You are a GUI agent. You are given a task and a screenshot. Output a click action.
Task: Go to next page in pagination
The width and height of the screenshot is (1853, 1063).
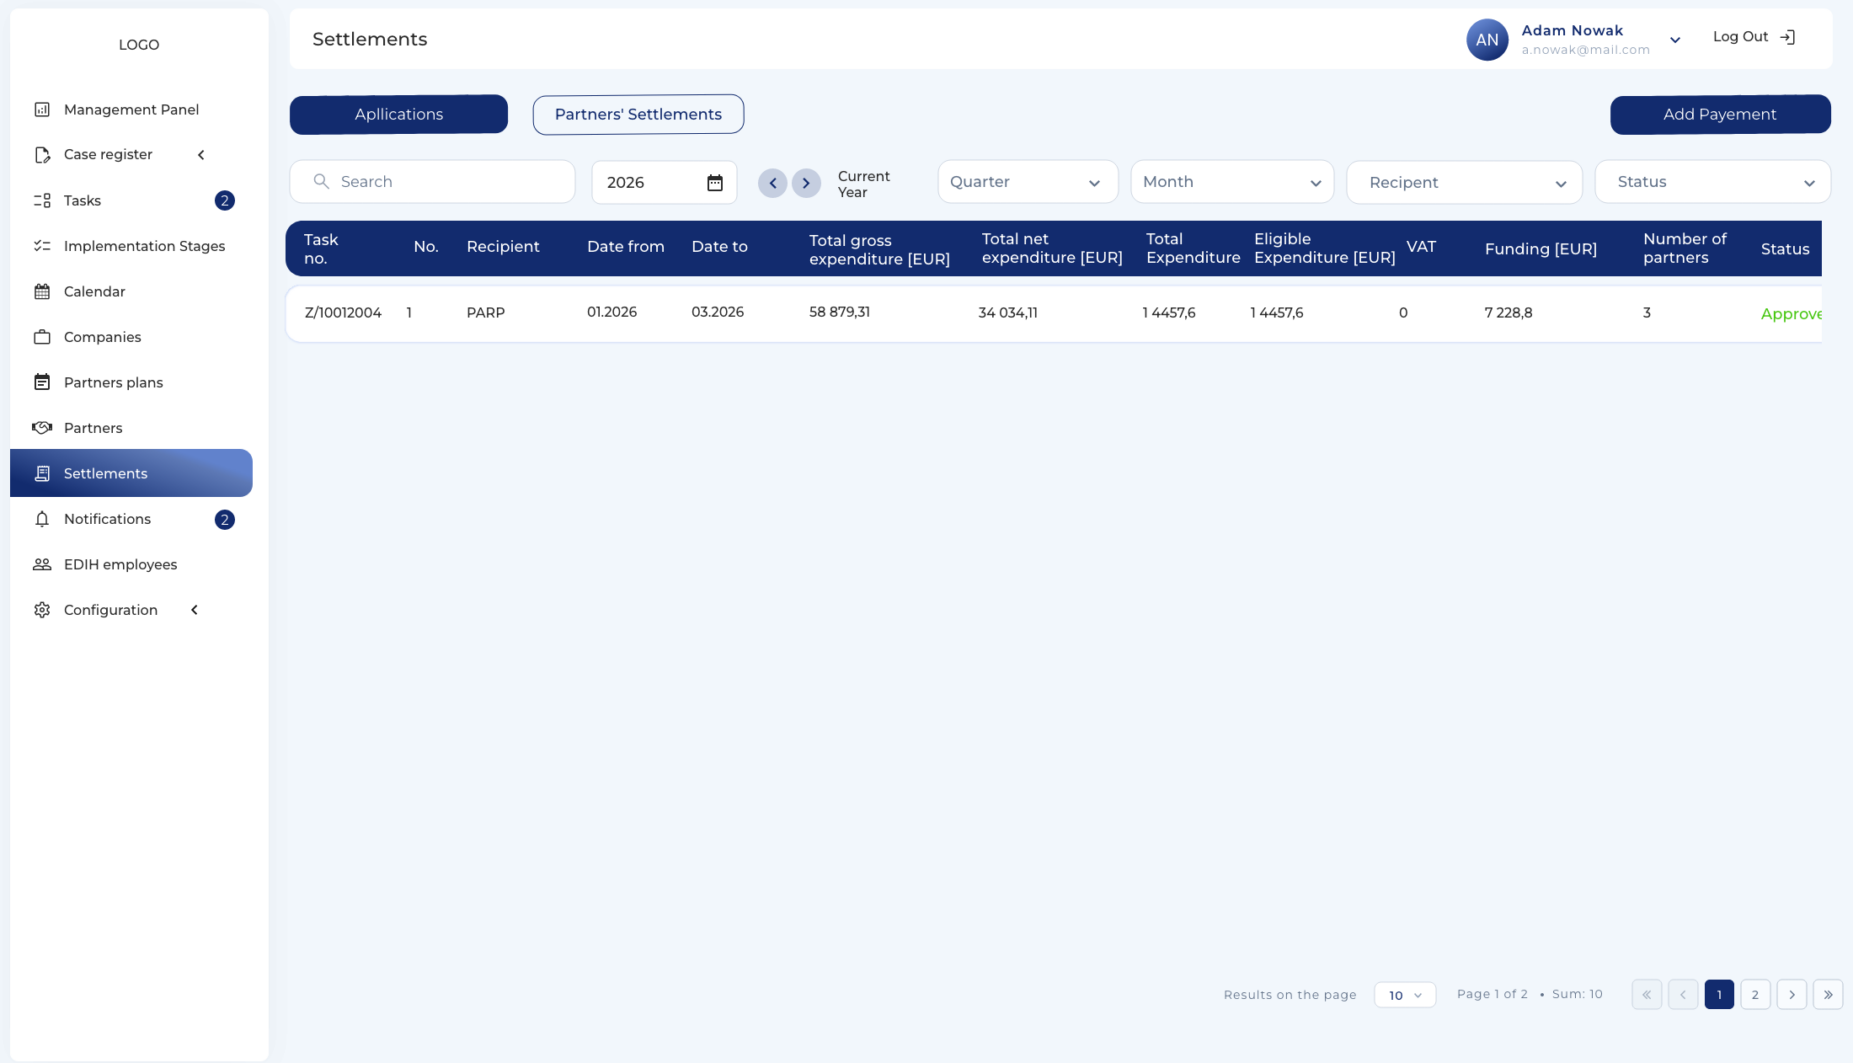click(x=1792, y=994)
